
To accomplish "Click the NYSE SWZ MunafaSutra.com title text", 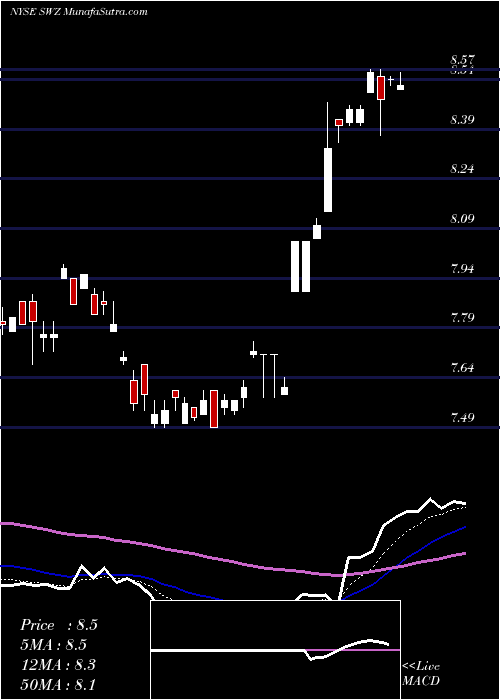I will pos(79,12).
